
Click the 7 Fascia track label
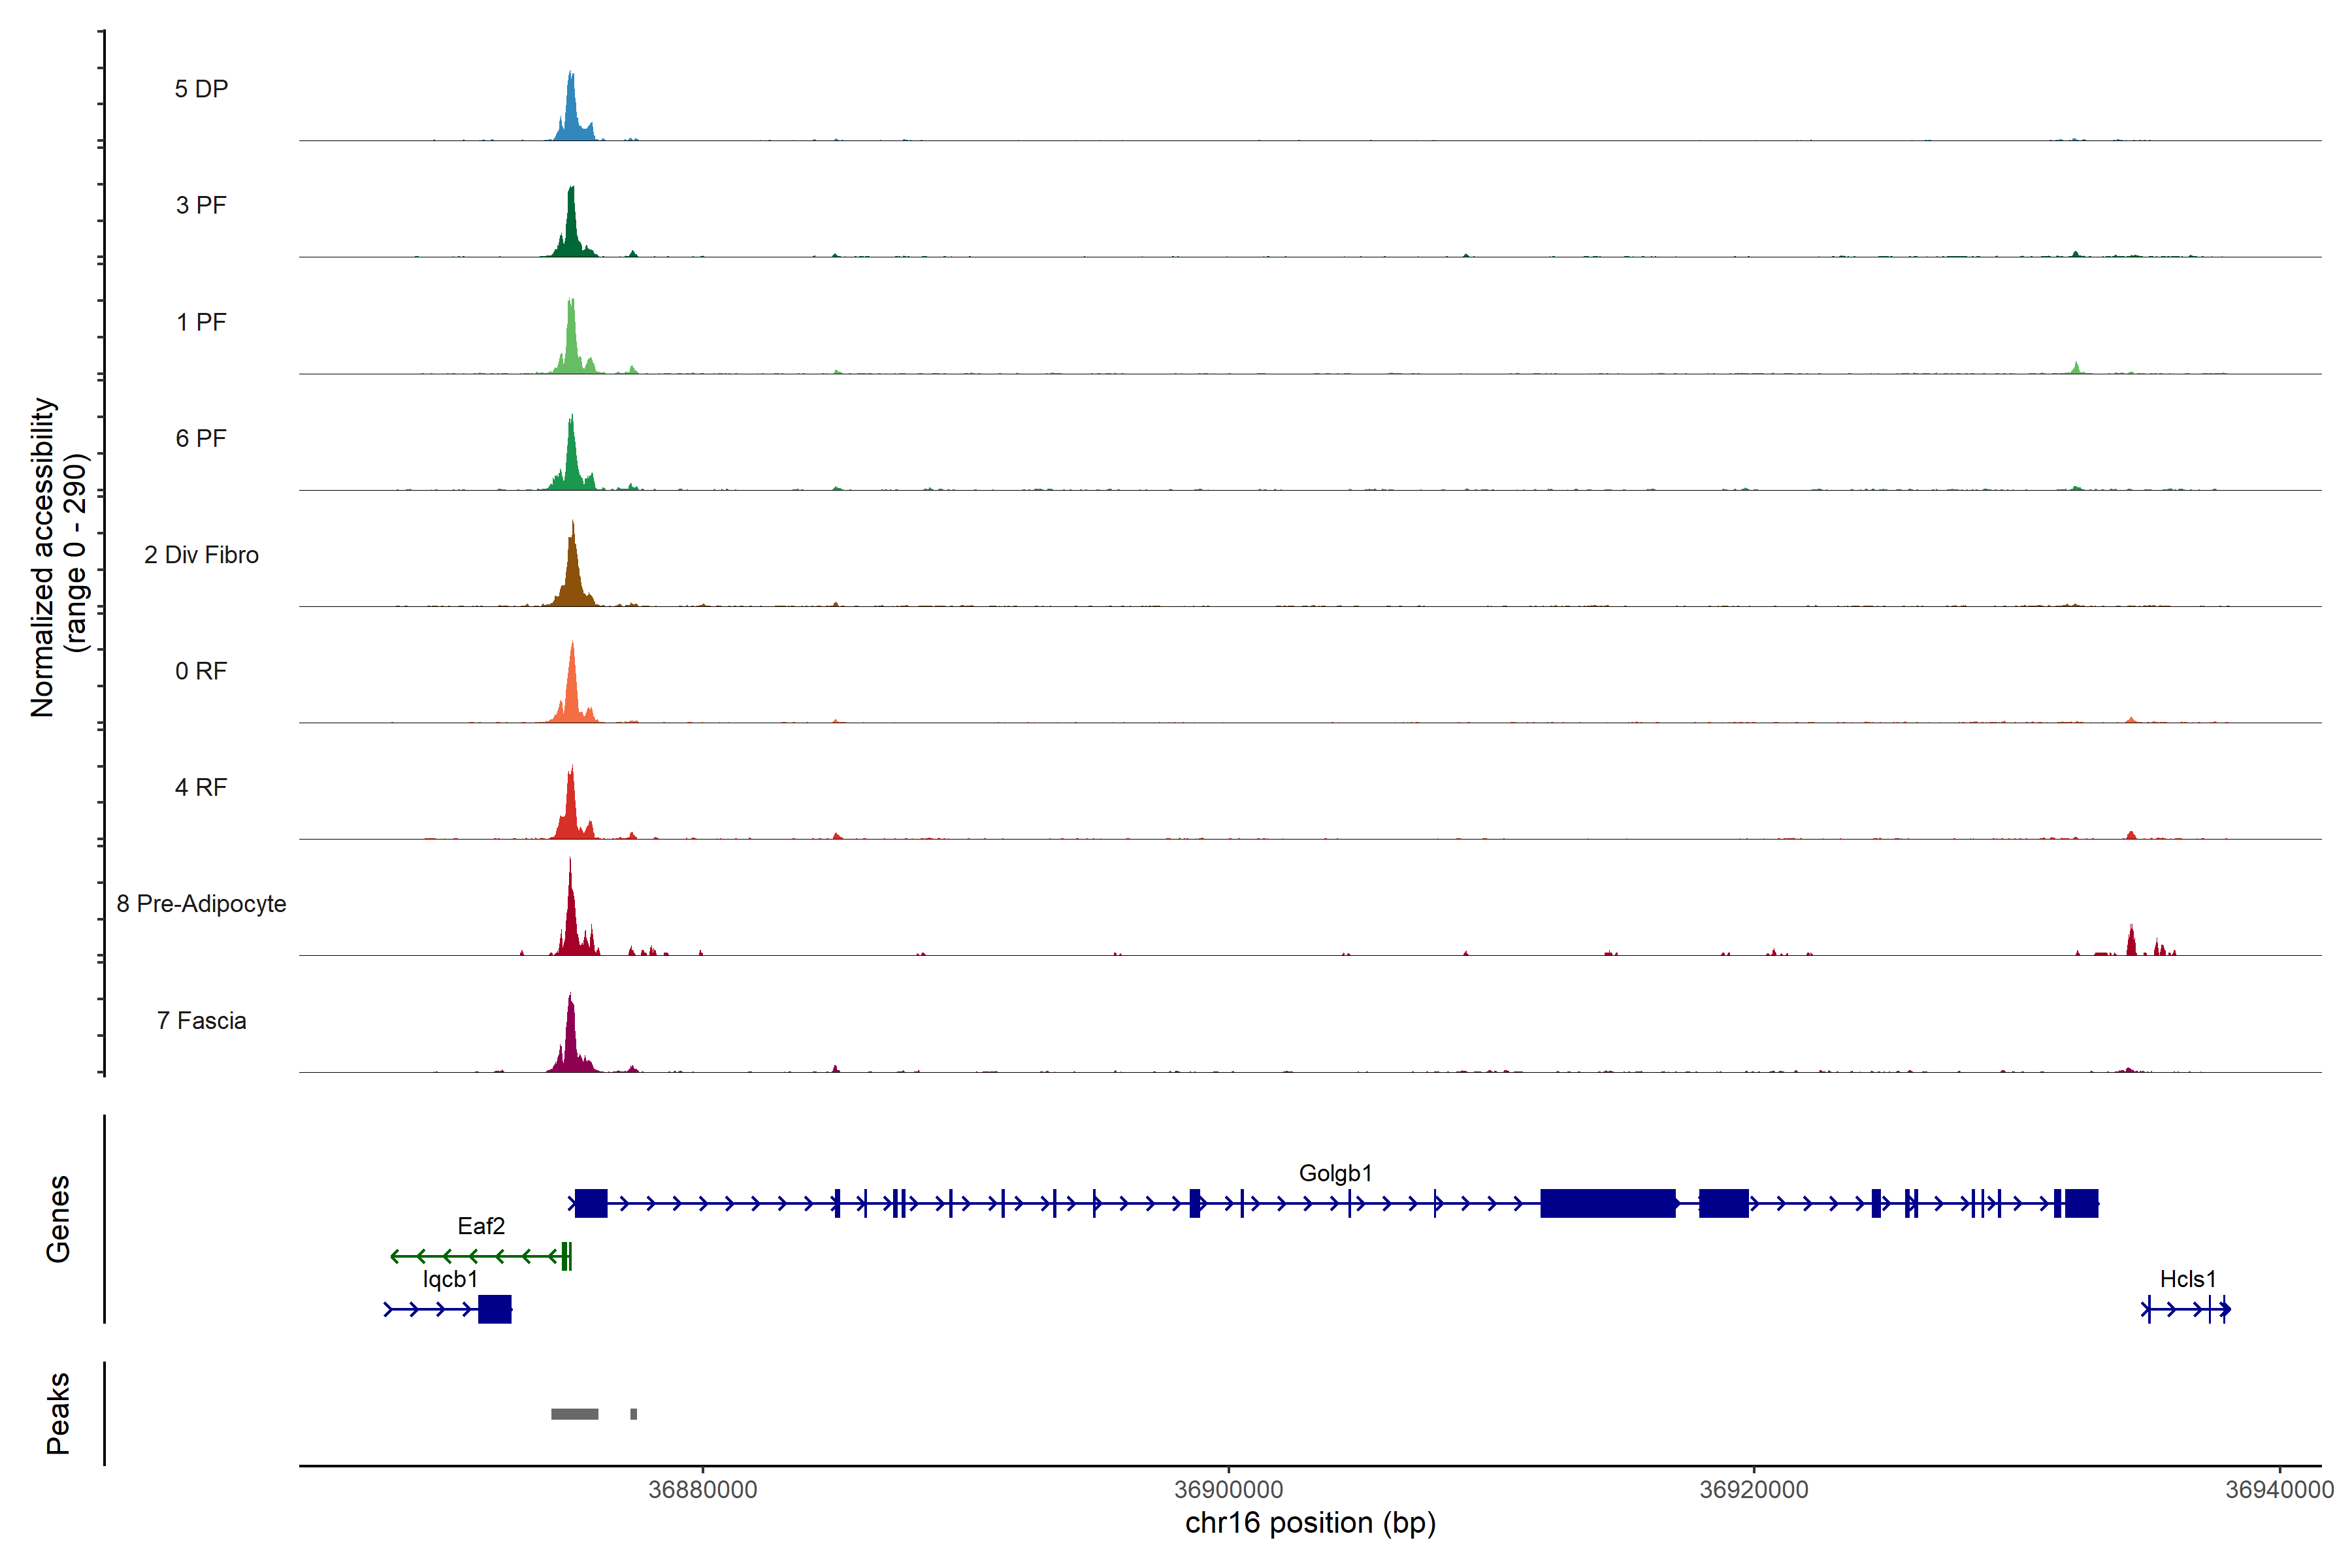coord(201,1021)
